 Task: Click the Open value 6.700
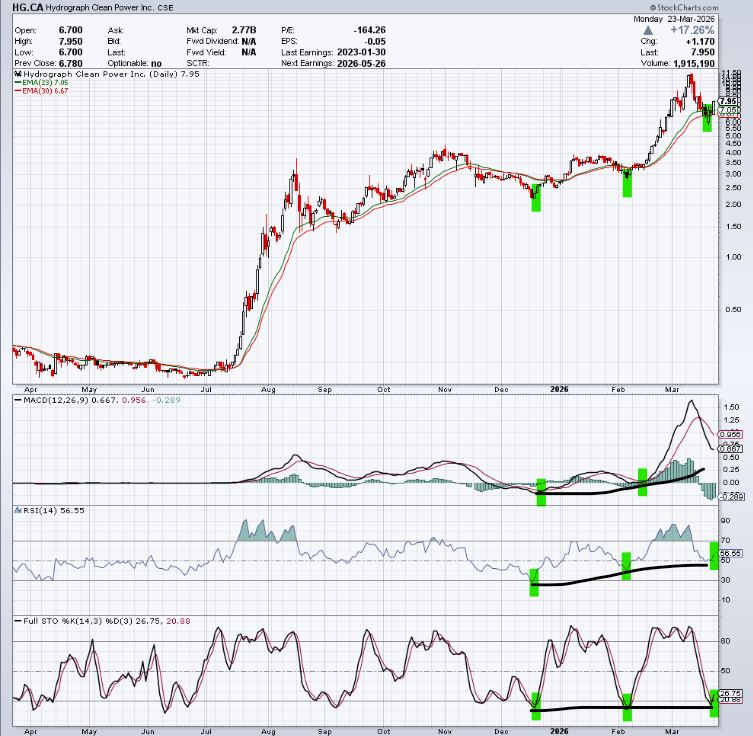[71, 30]
